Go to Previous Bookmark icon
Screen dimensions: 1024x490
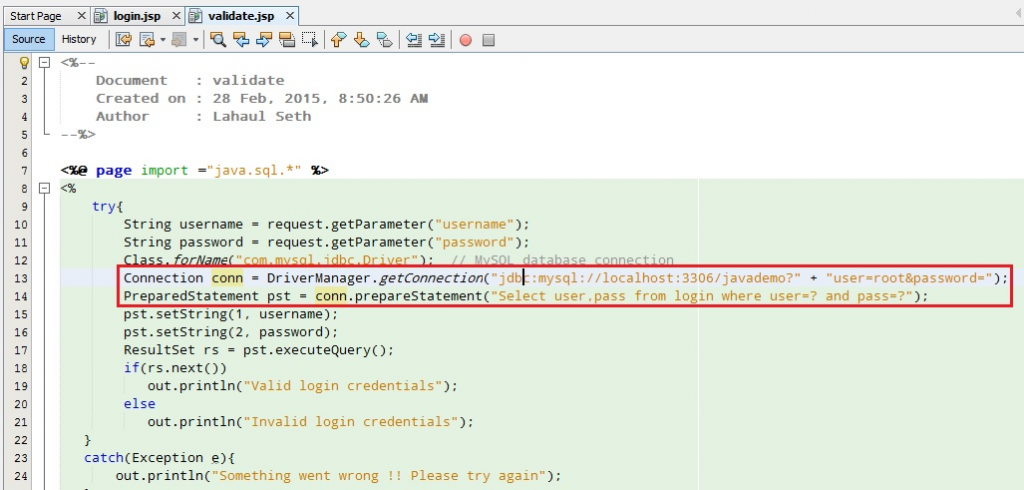[x=339, y=40]
